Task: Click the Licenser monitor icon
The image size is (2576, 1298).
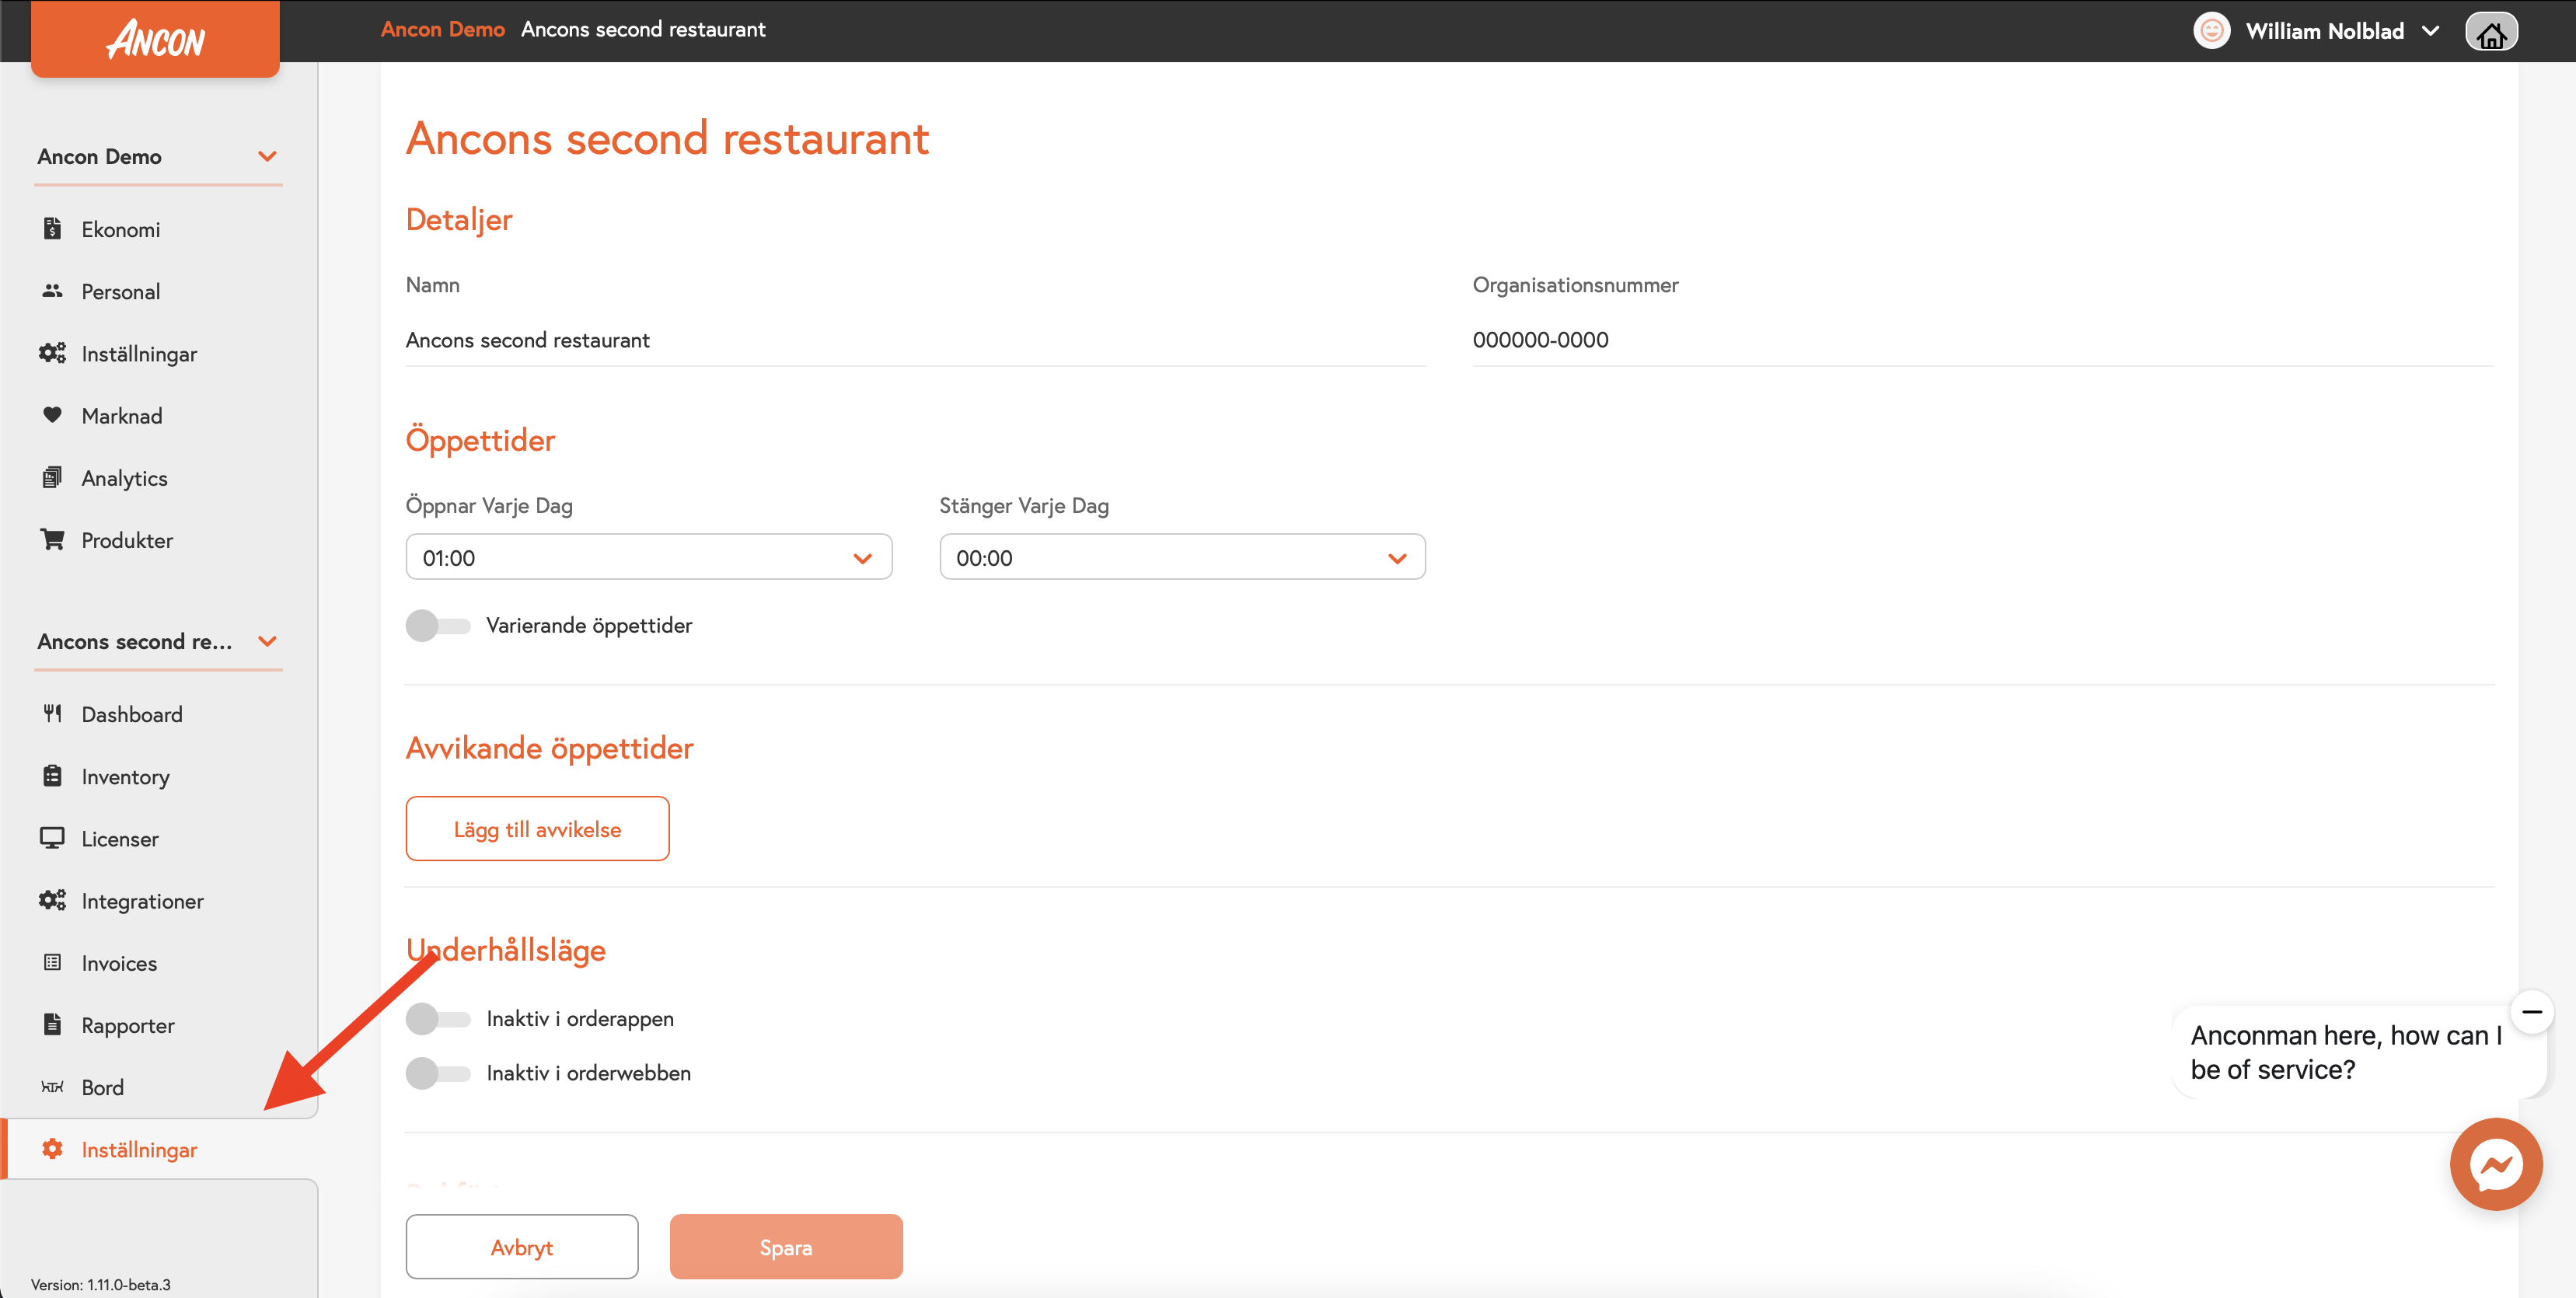Action: [x=52, y=838]
